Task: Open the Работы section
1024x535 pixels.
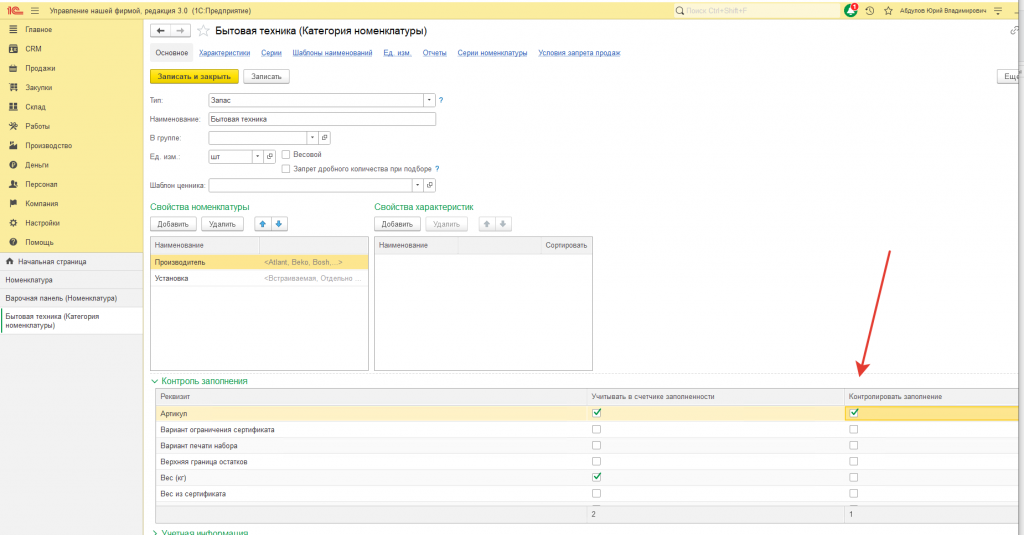Action: [x=37, y=126]
